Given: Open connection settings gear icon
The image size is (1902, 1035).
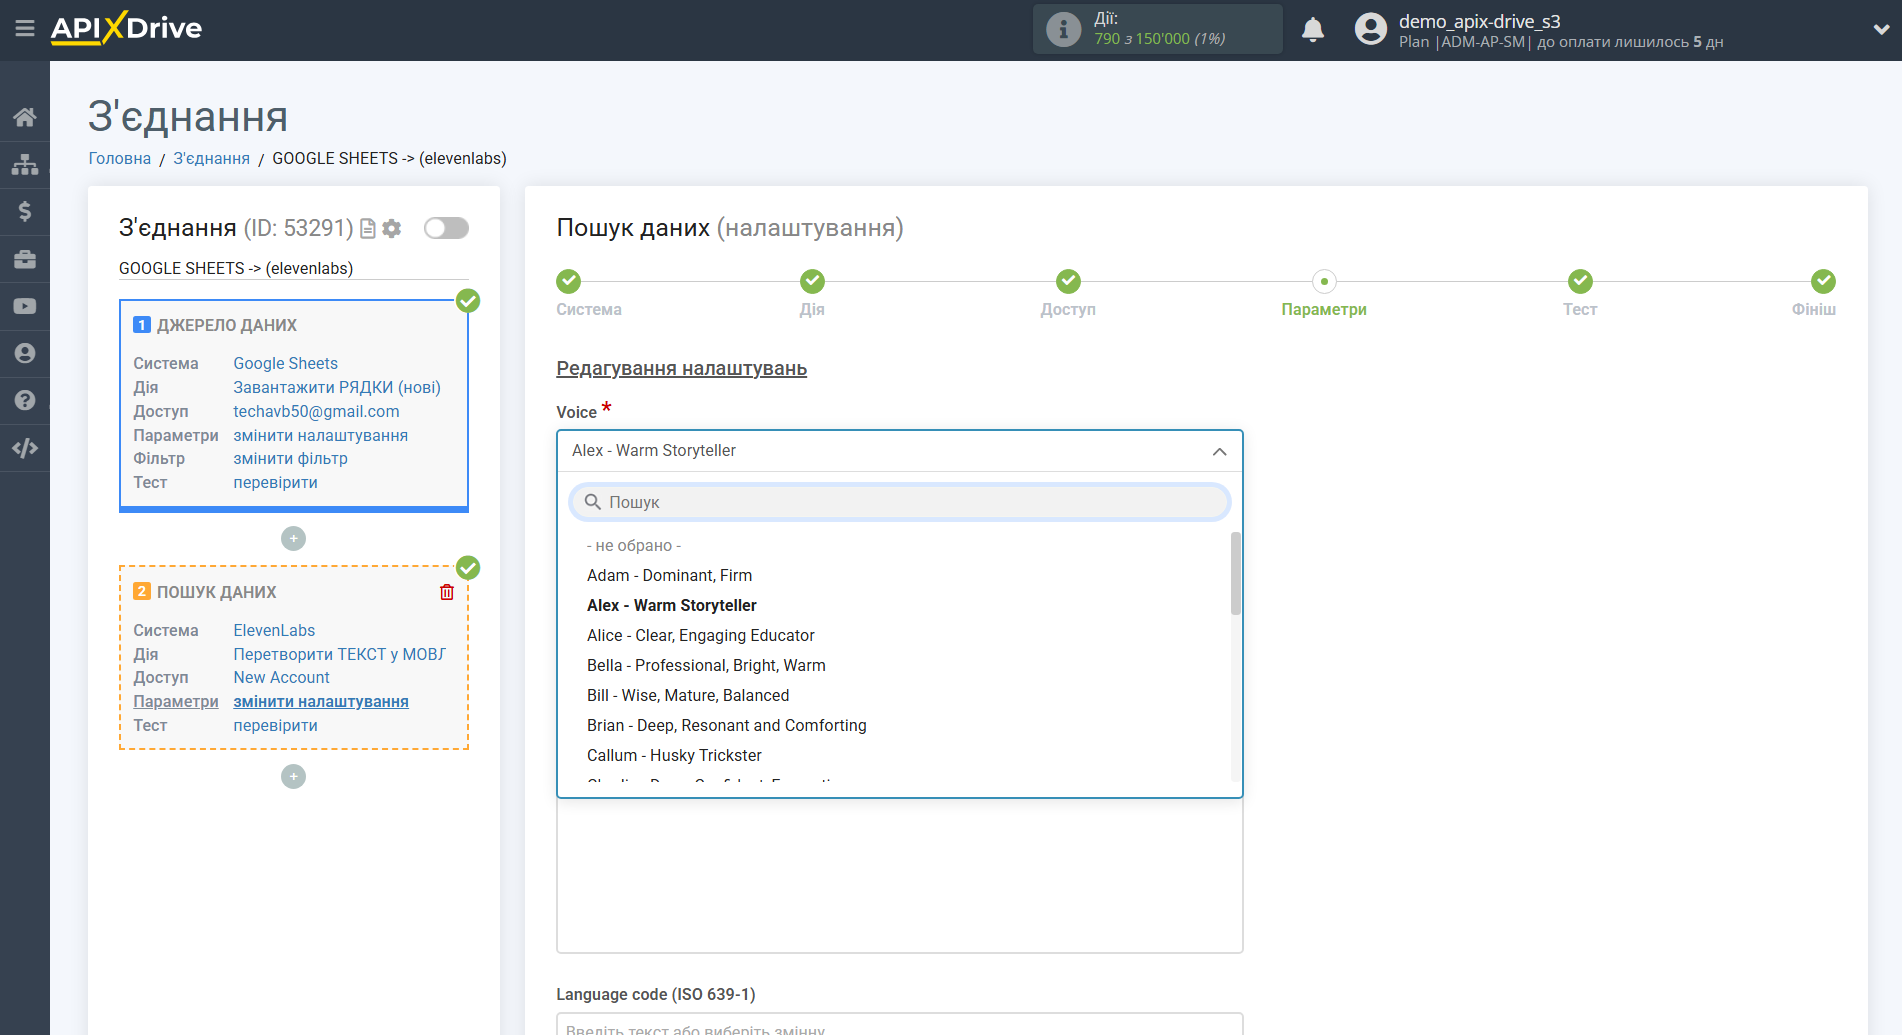Looking at the screenshot, I should 392,229.
